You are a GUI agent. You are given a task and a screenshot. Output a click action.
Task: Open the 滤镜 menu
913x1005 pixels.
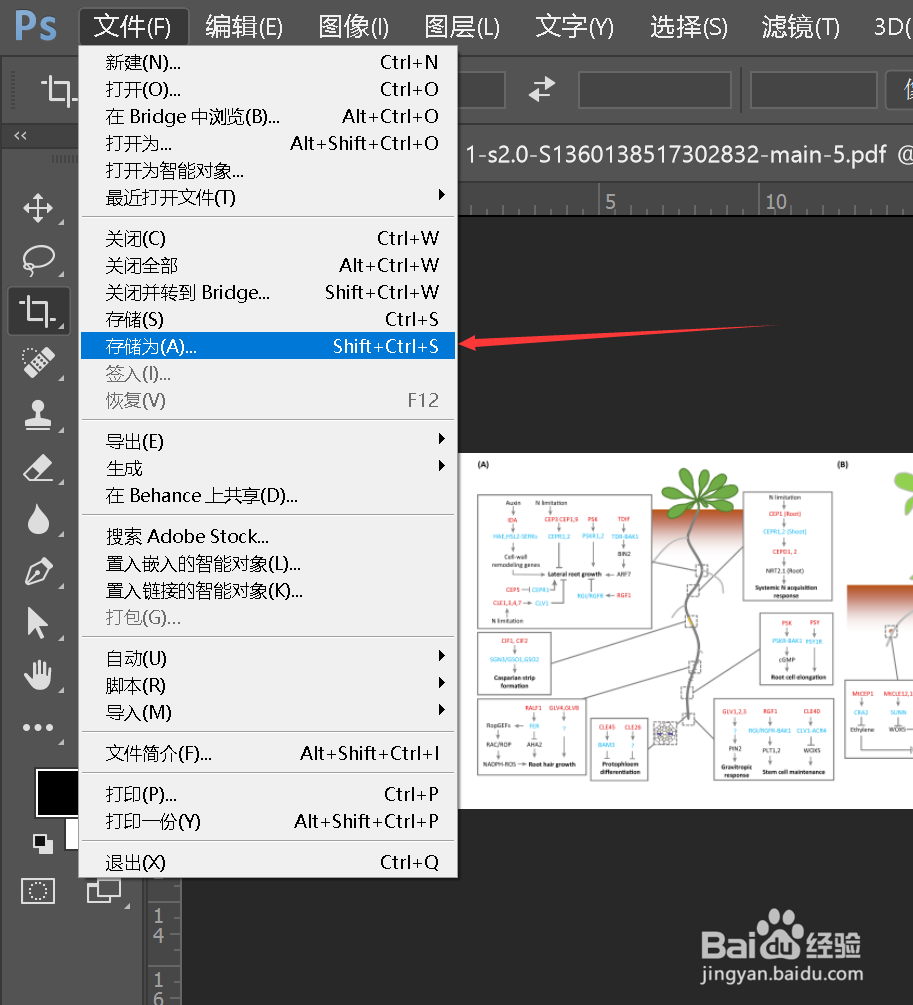tap(799, 27)
